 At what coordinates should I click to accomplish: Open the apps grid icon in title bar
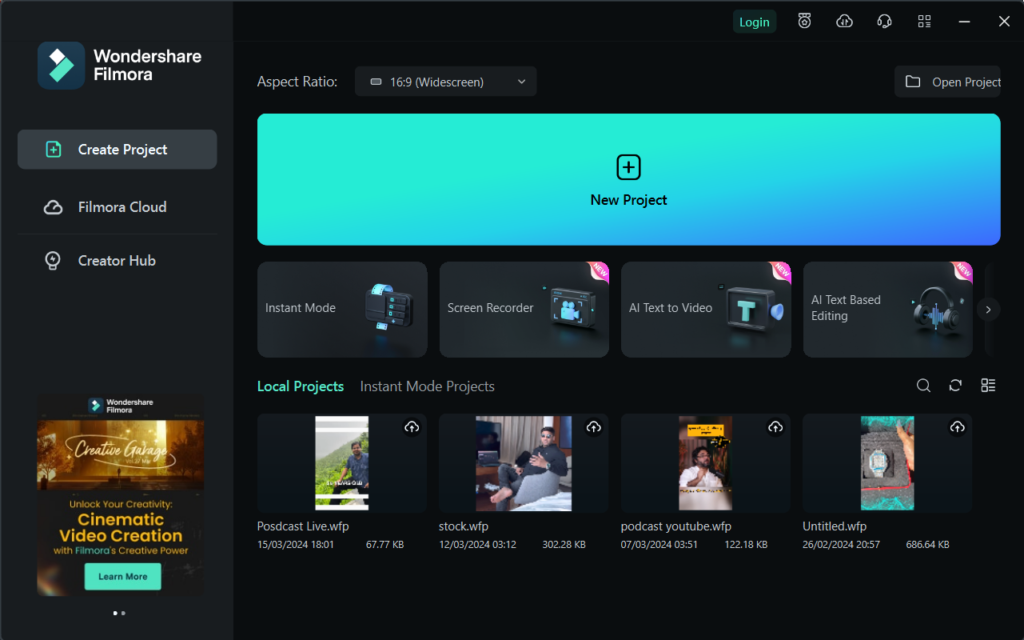coord(924,21)
